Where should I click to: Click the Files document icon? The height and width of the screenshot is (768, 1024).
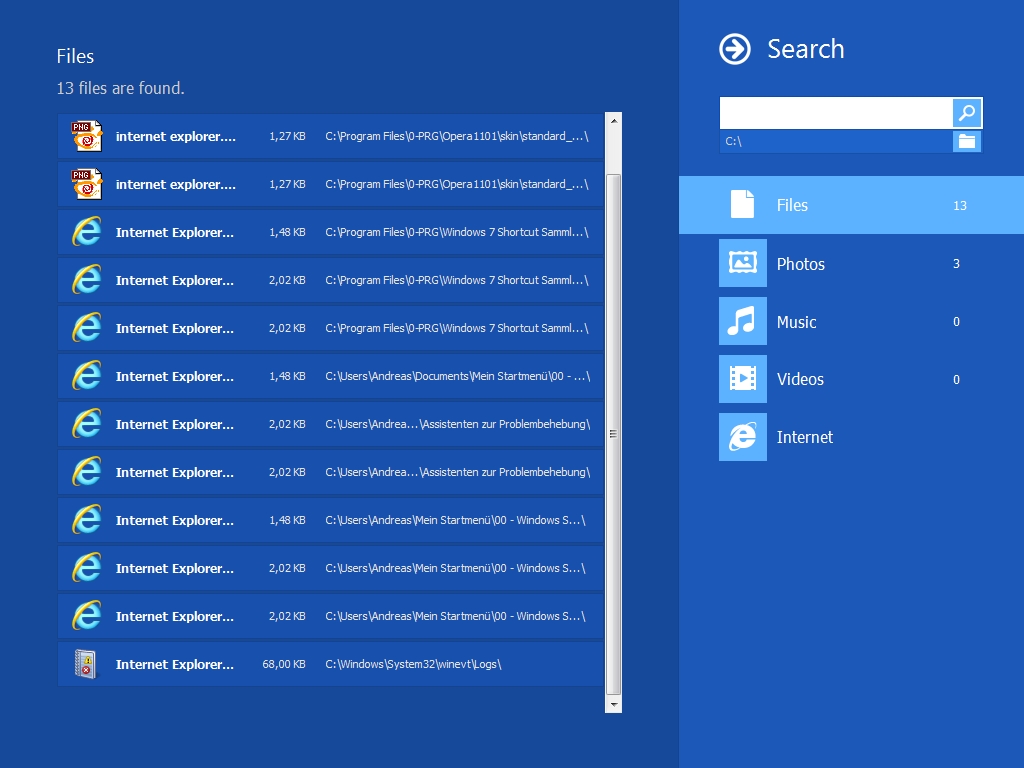pos(743,204)
